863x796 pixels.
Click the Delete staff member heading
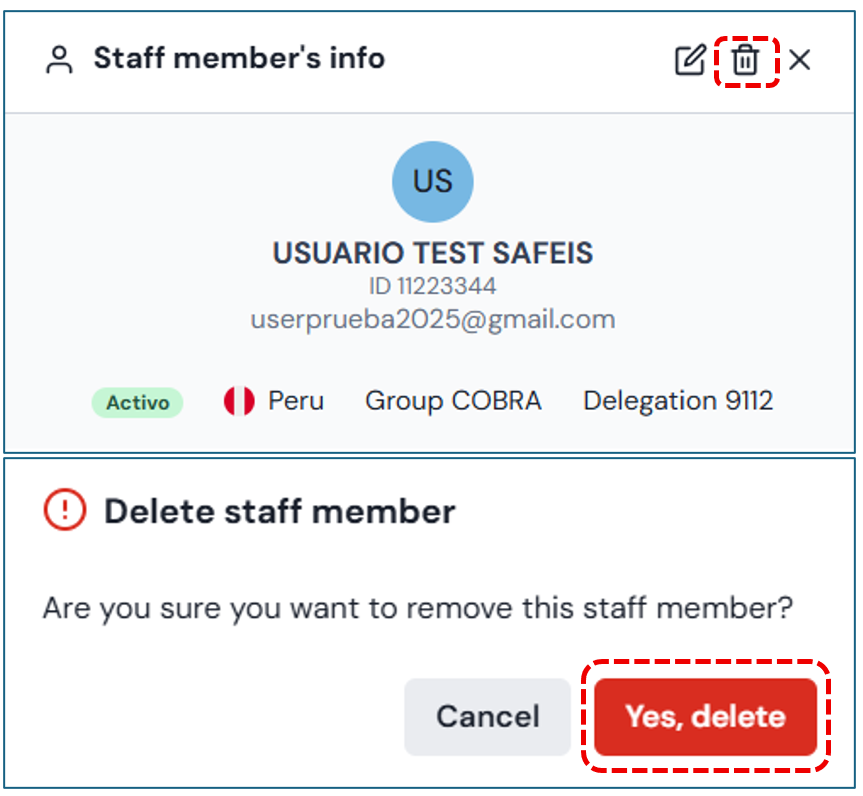click(x=280, y=512)
